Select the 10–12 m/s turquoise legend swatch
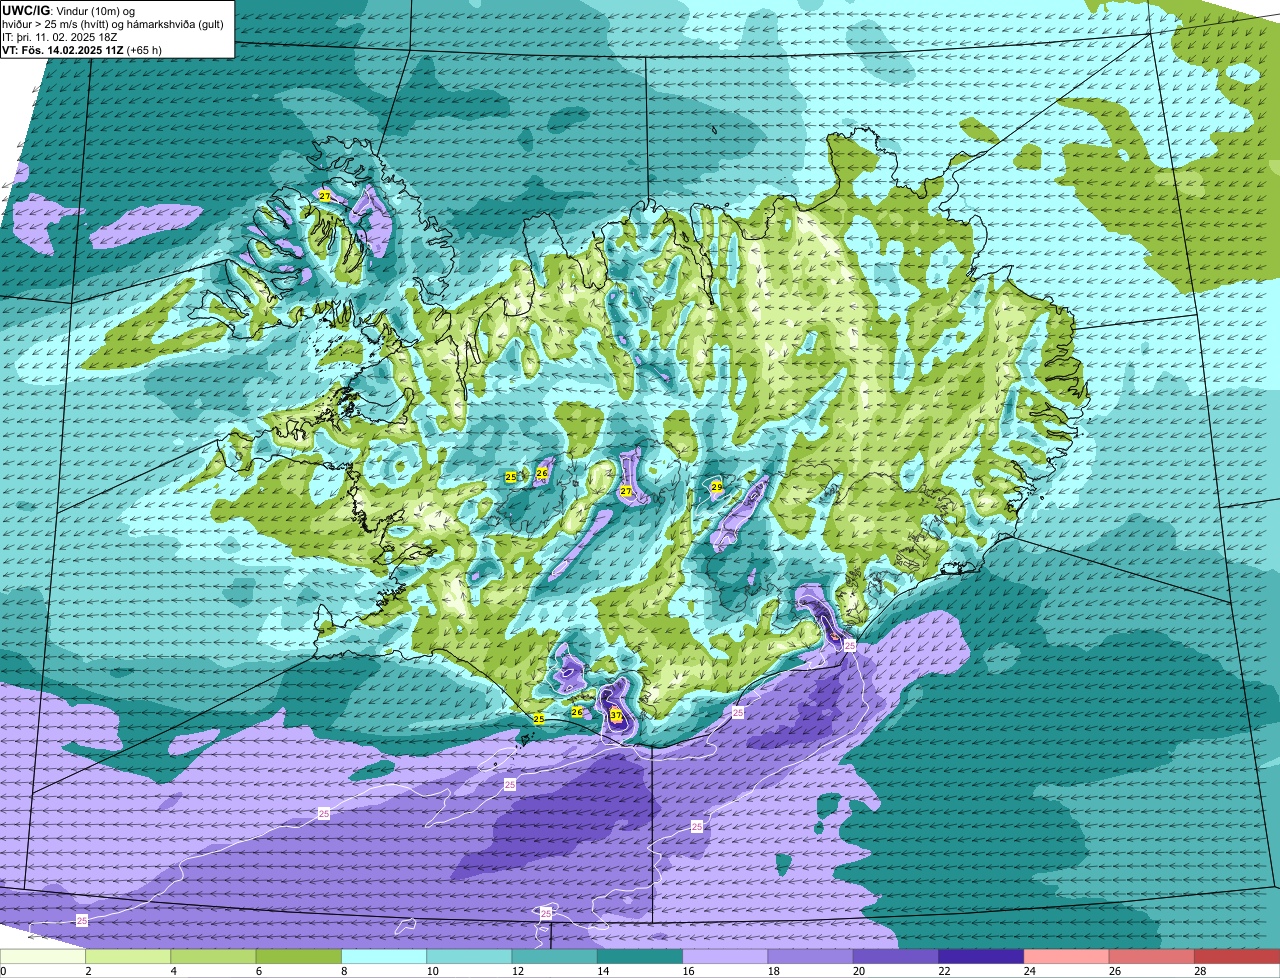This screenshot has height=978, width=1280. pyautogui.click(x=469, y=957)
